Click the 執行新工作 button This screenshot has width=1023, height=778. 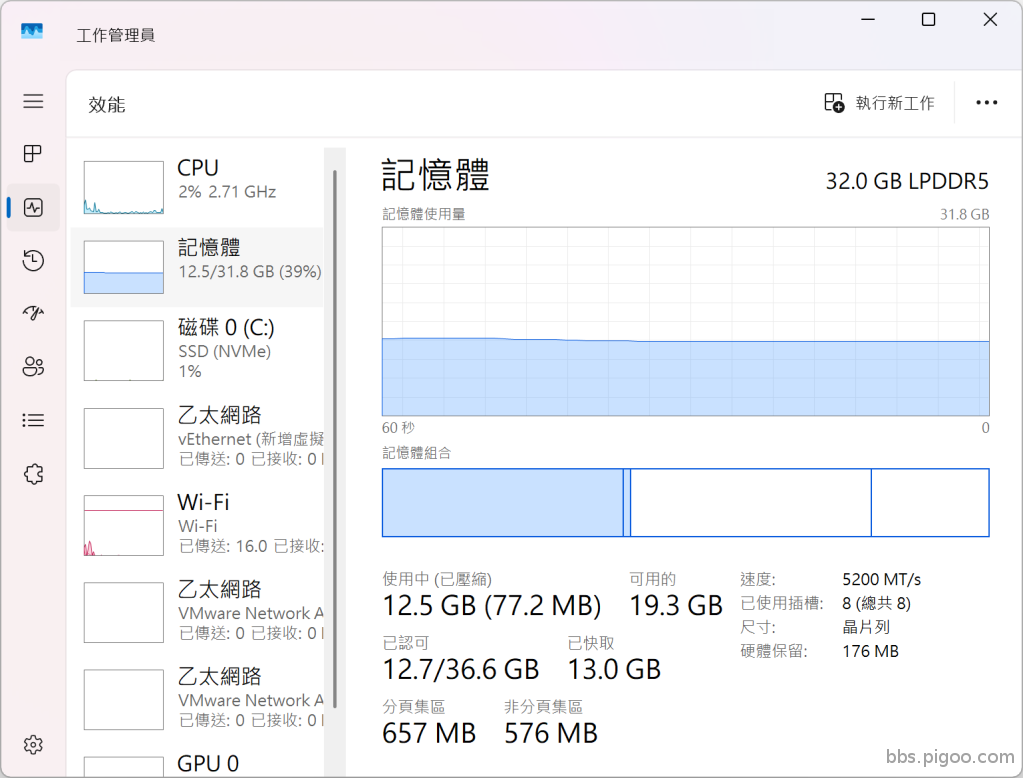[x=879, y=103]
